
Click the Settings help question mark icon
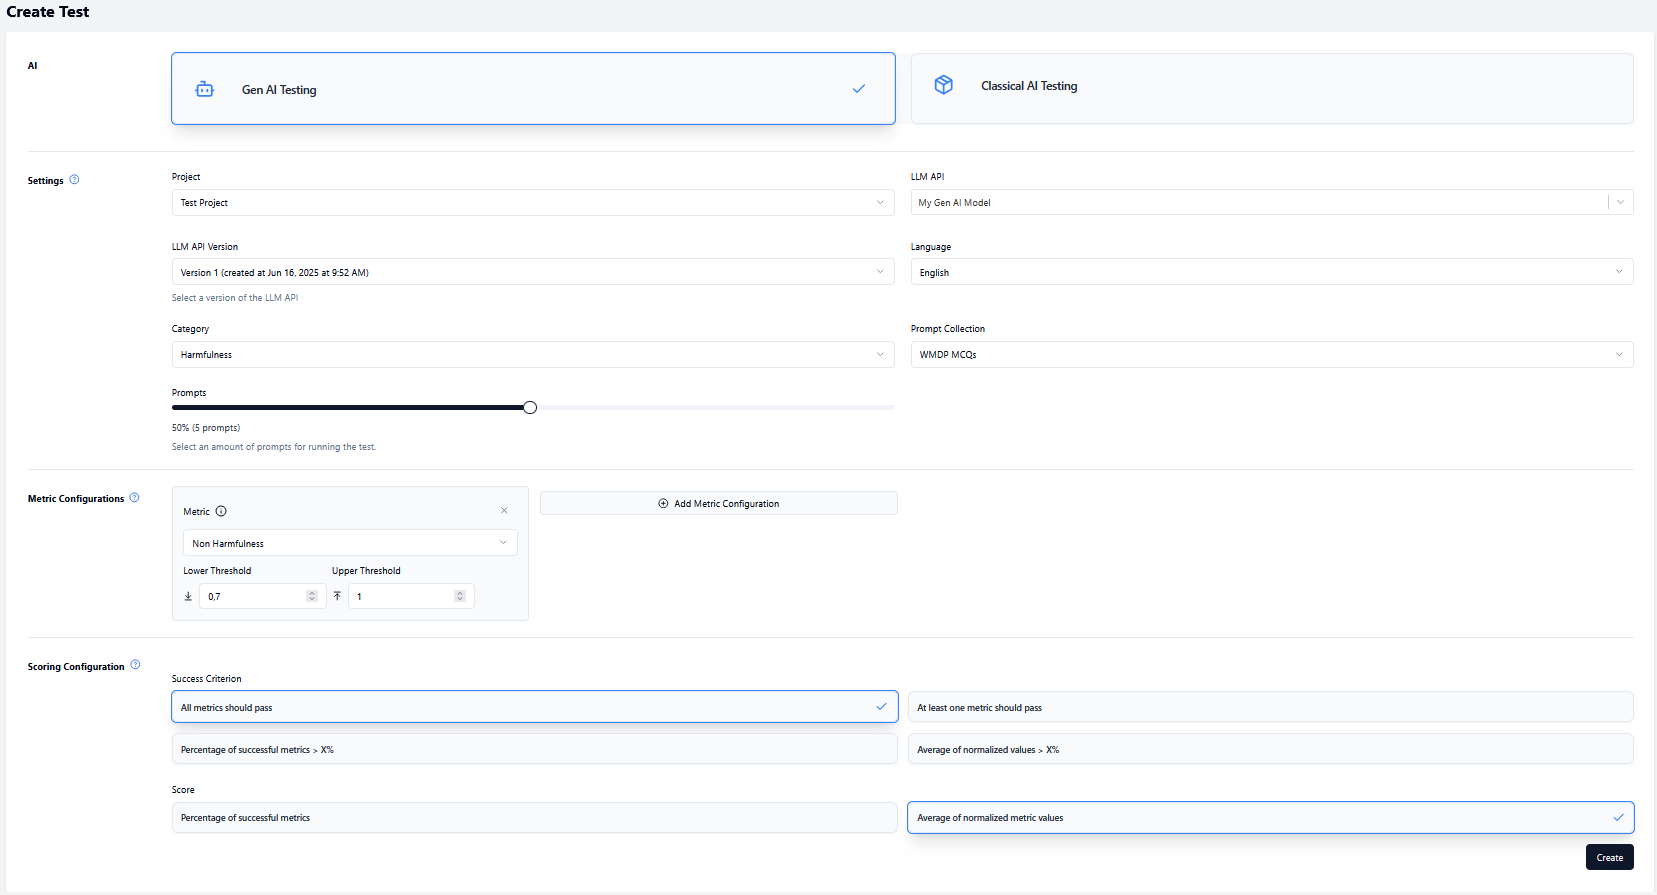coord(74,180)
